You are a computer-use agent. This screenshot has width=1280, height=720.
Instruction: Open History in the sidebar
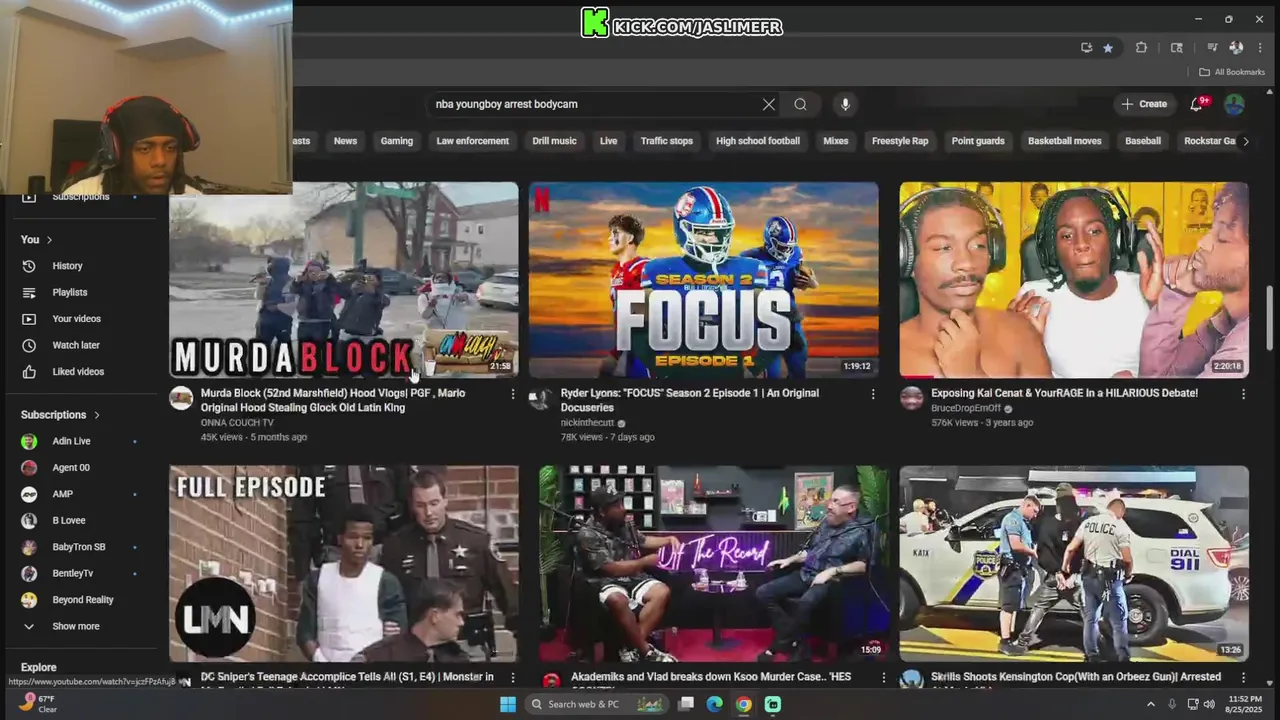click(67, 266)
